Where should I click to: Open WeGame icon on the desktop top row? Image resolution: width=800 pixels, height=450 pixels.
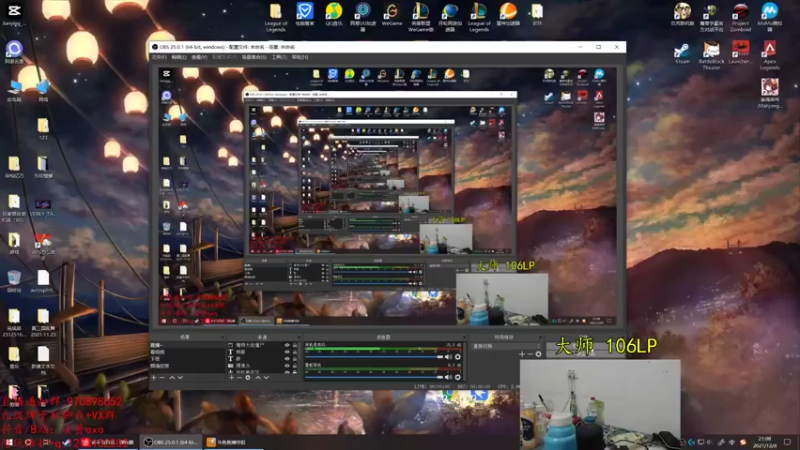click(392, 14)
